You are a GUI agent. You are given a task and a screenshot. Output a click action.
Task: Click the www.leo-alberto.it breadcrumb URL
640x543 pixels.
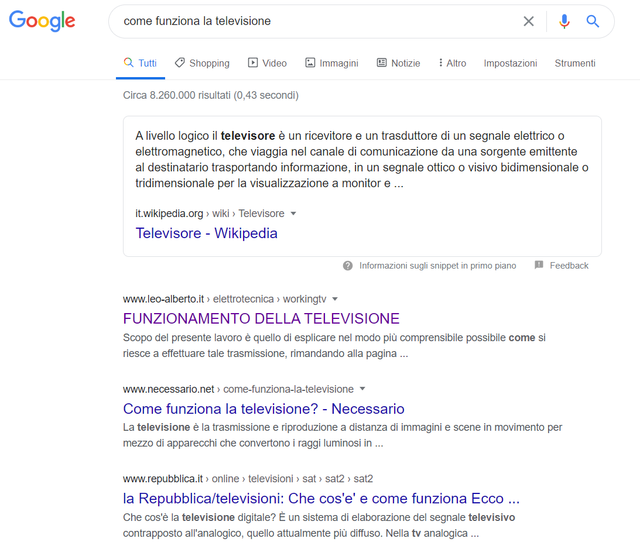224,299
